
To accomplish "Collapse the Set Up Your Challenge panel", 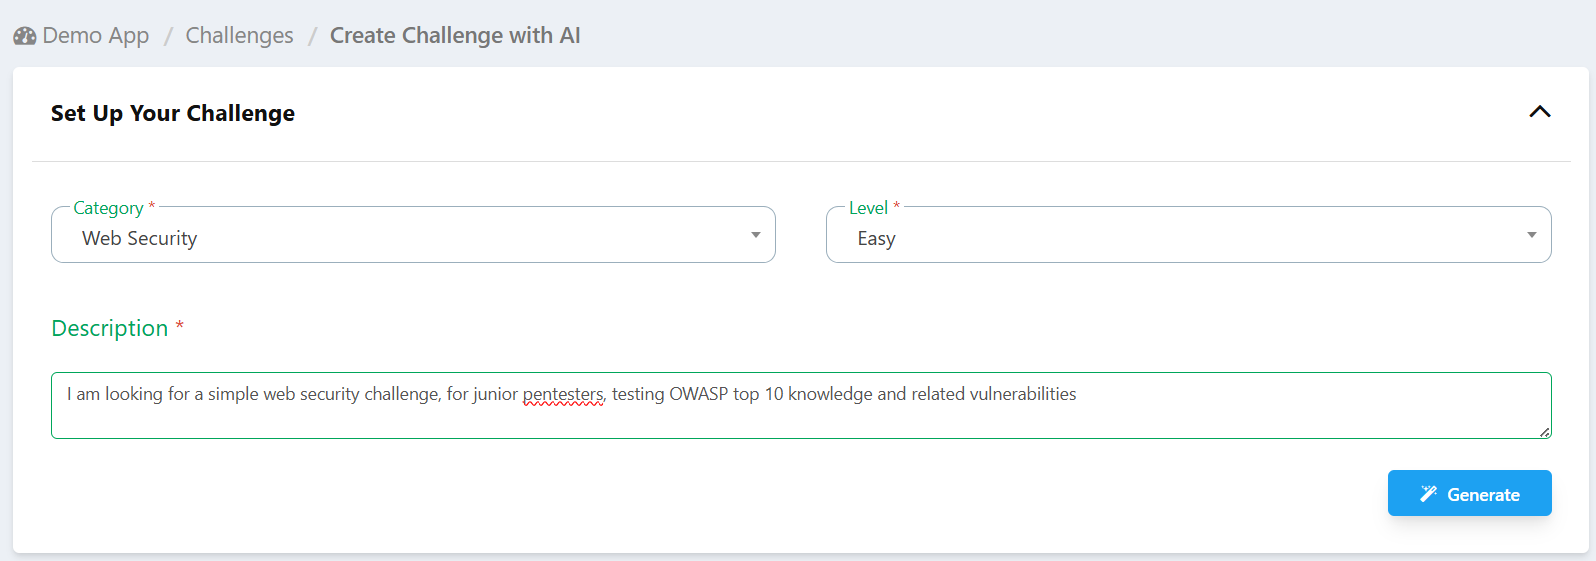I will pos(1540,112).
